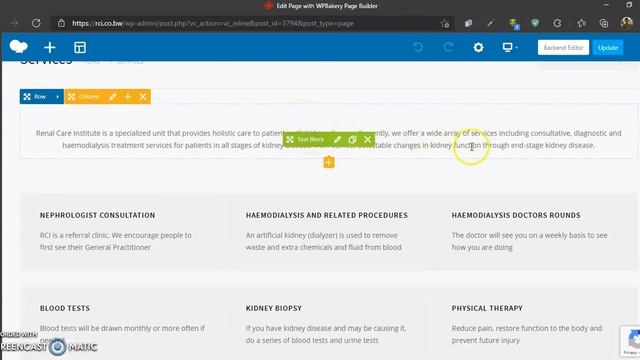640x360 pixels.
Task: Open the templates layout icon
Action: (x=80, y=47)
